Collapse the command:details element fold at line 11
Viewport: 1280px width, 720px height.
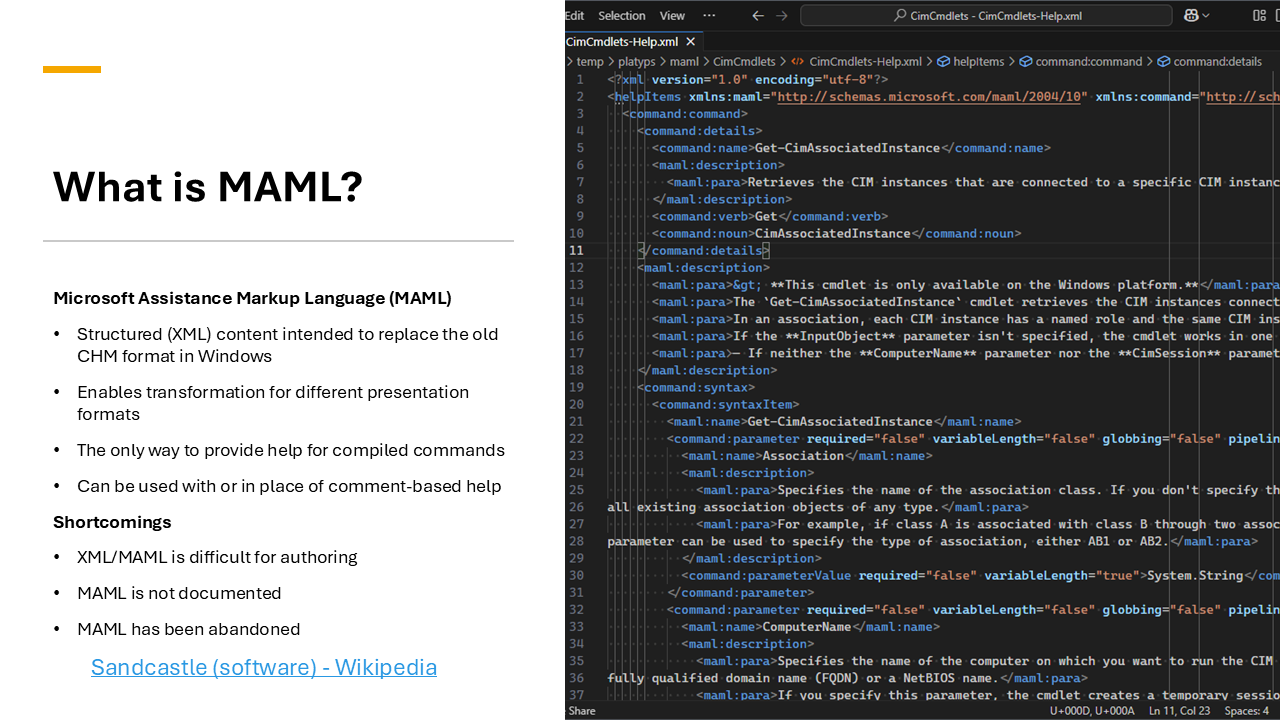[x=600, y=250]
